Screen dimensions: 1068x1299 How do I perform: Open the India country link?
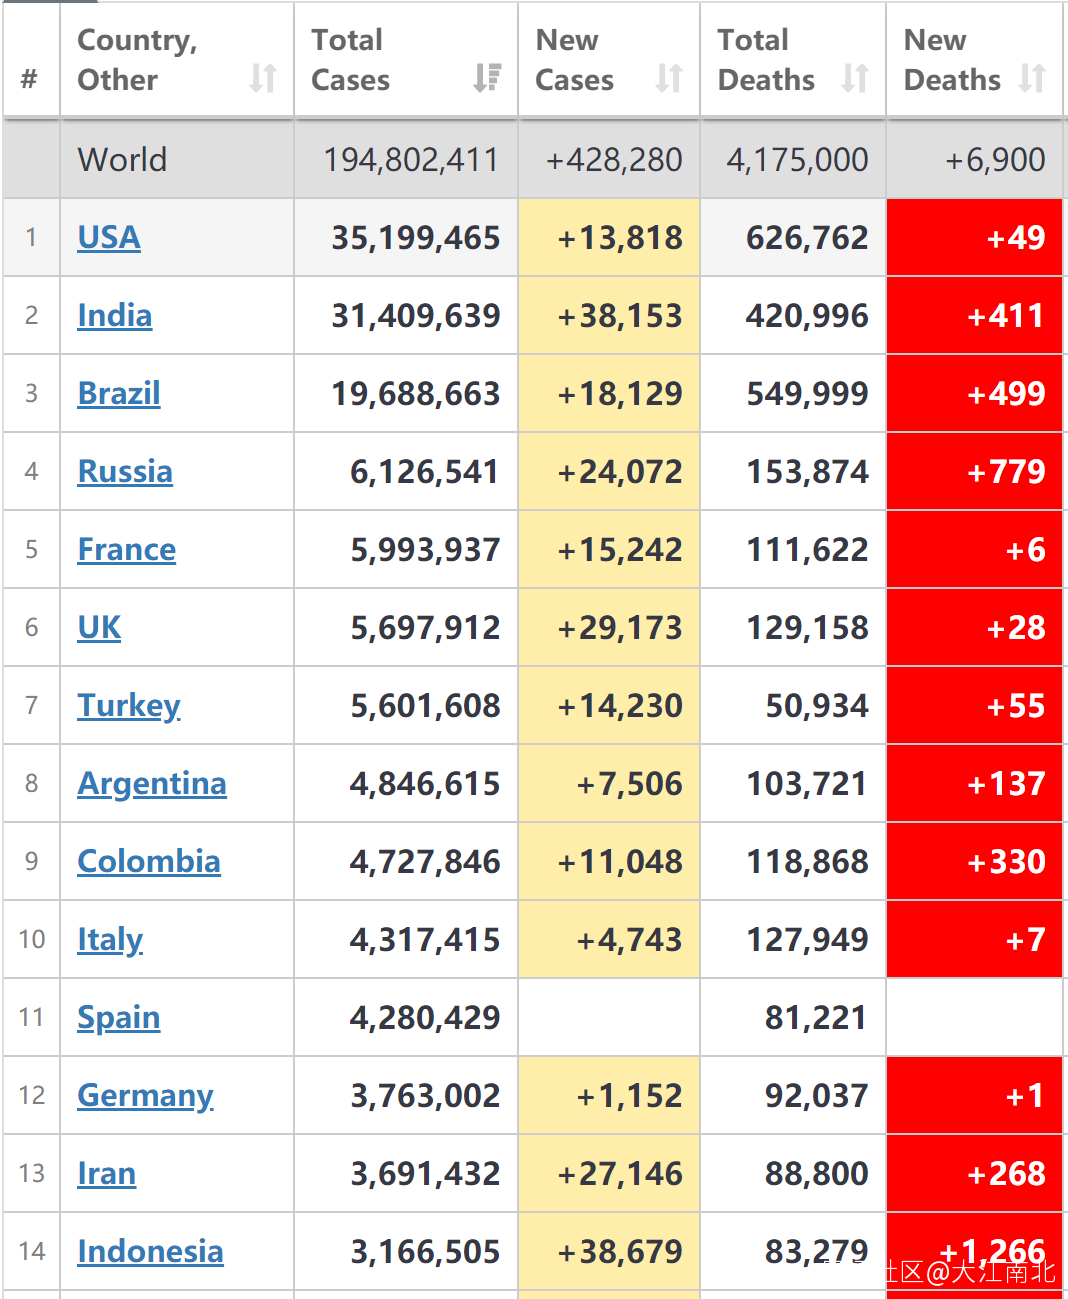tap(115, 315)
